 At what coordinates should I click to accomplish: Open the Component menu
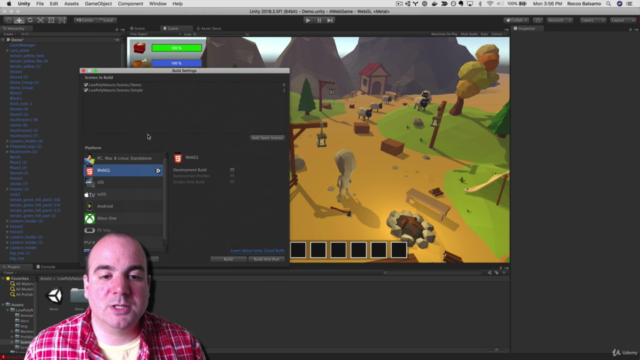coord(130,4)
